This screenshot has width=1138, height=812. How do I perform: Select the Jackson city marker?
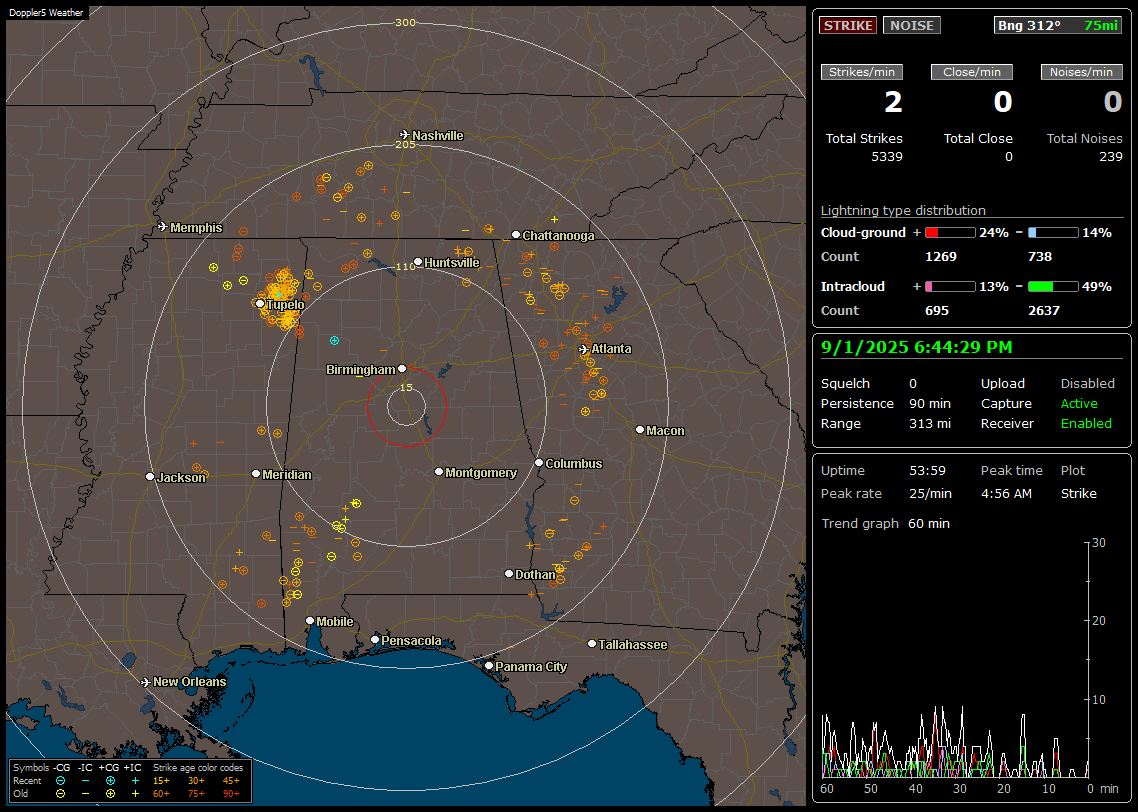(x=150, y=477)
